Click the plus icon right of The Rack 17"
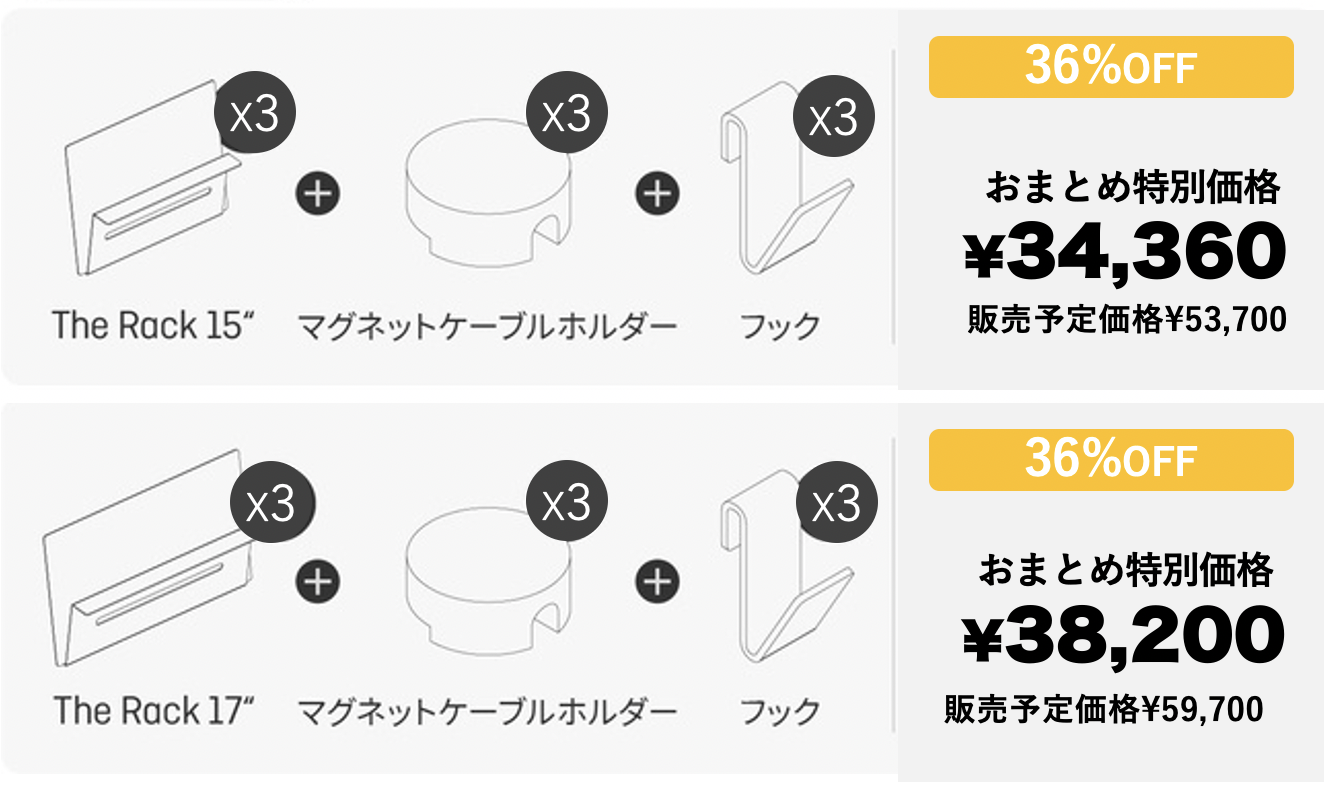The image size is (1326, 788). 318,580
